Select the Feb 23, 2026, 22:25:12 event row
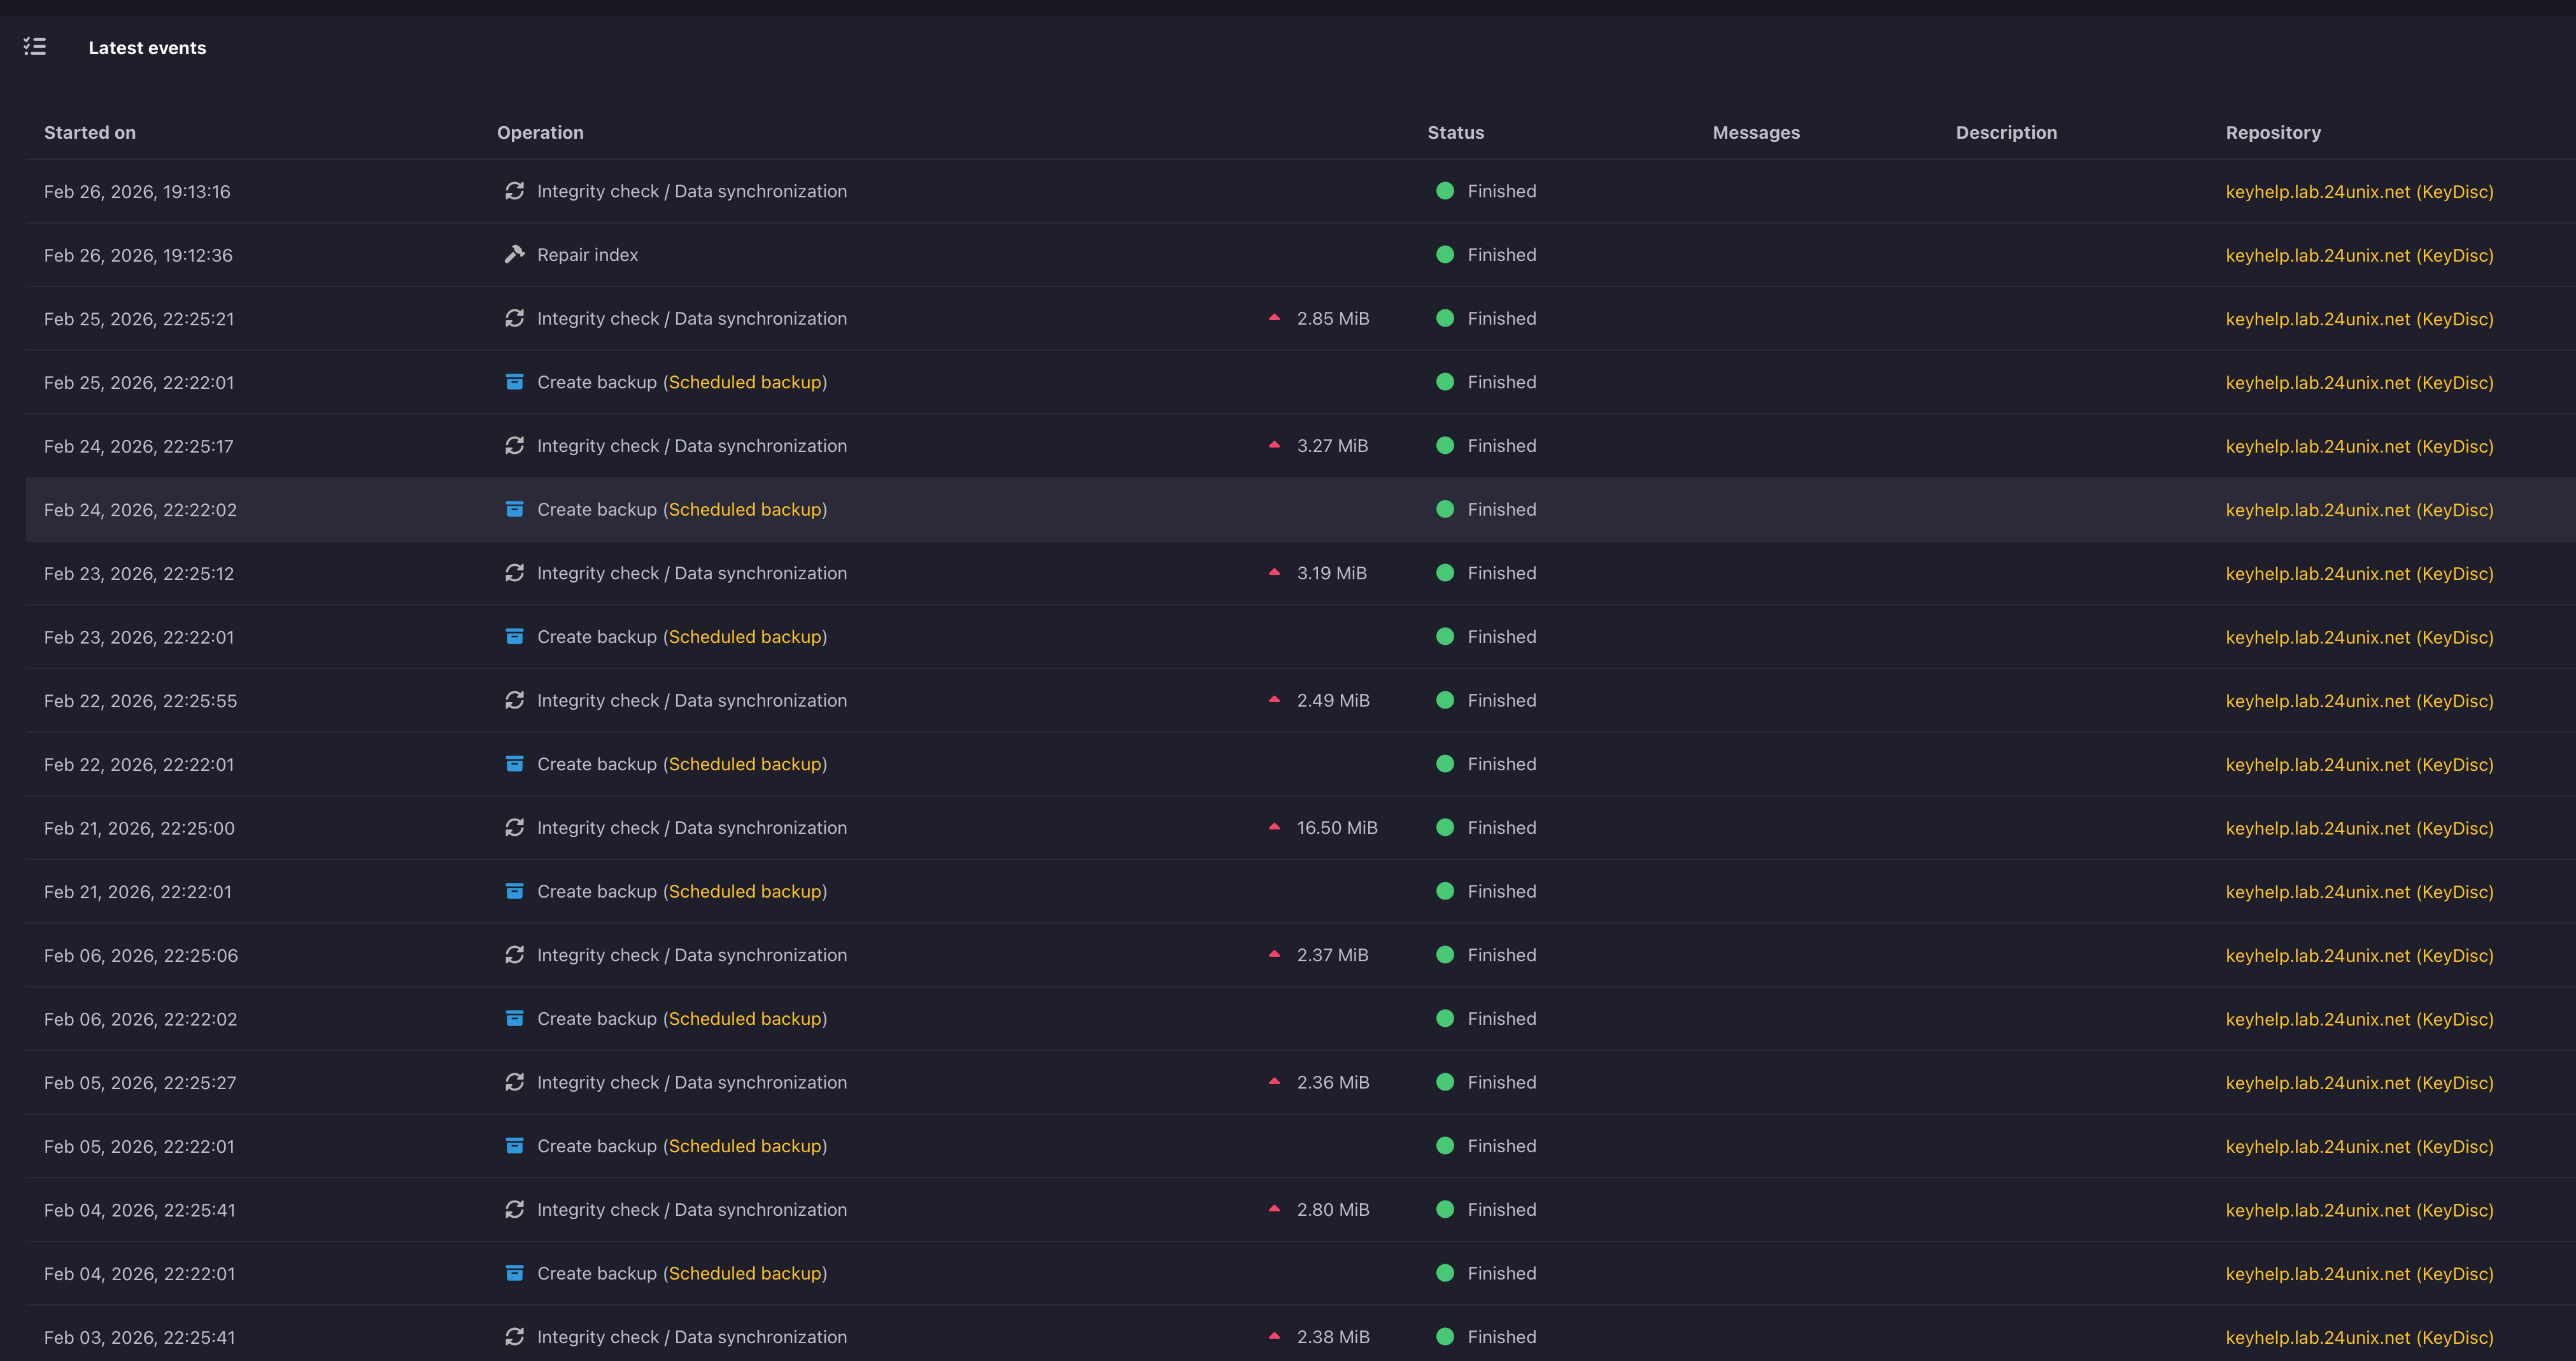The width and height of the screenshot is (2576, 1361). click(139, 573)
